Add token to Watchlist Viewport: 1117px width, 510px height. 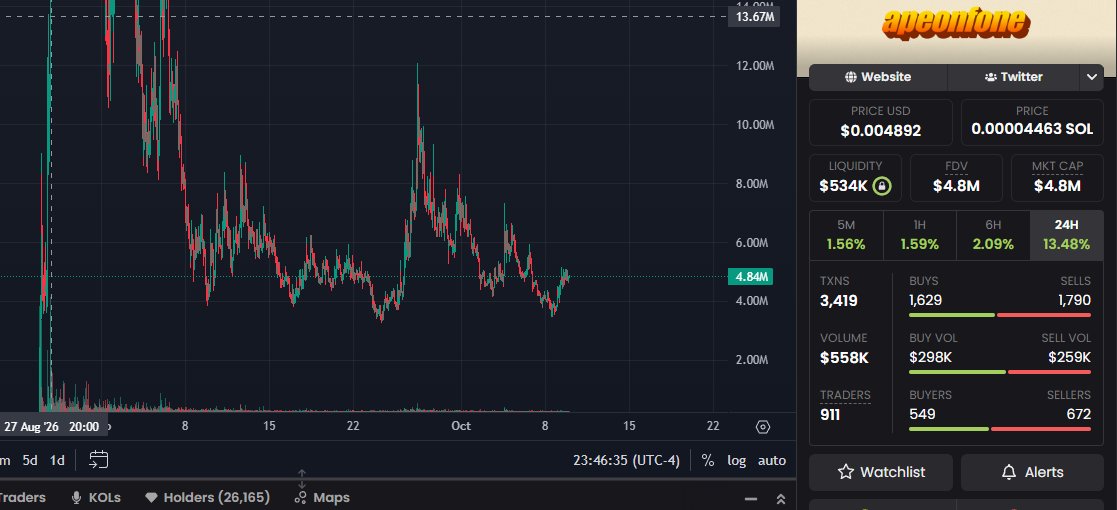point(880,472)
